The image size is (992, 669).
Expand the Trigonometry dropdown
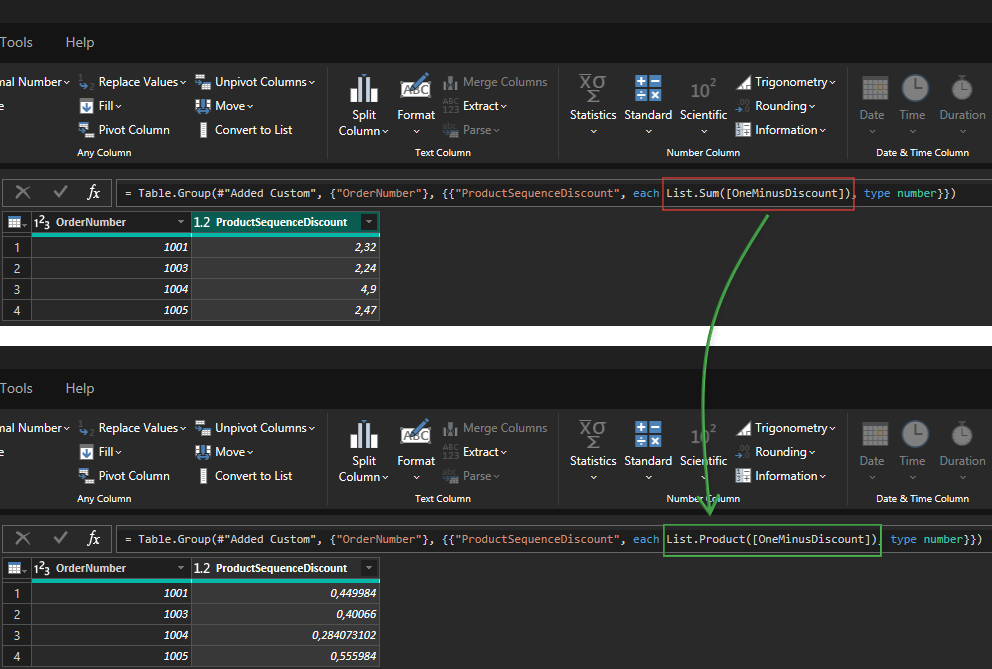789,81
